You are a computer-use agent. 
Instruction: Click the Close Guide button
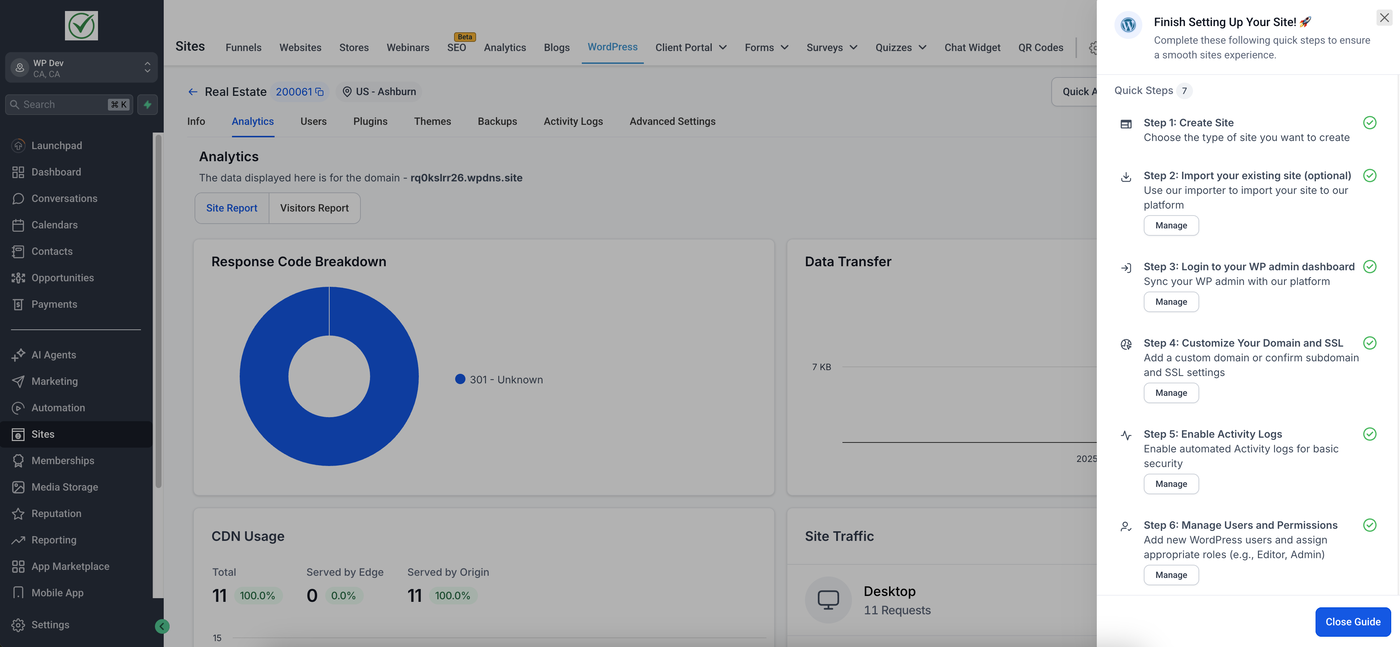[x=1352, y=622]
